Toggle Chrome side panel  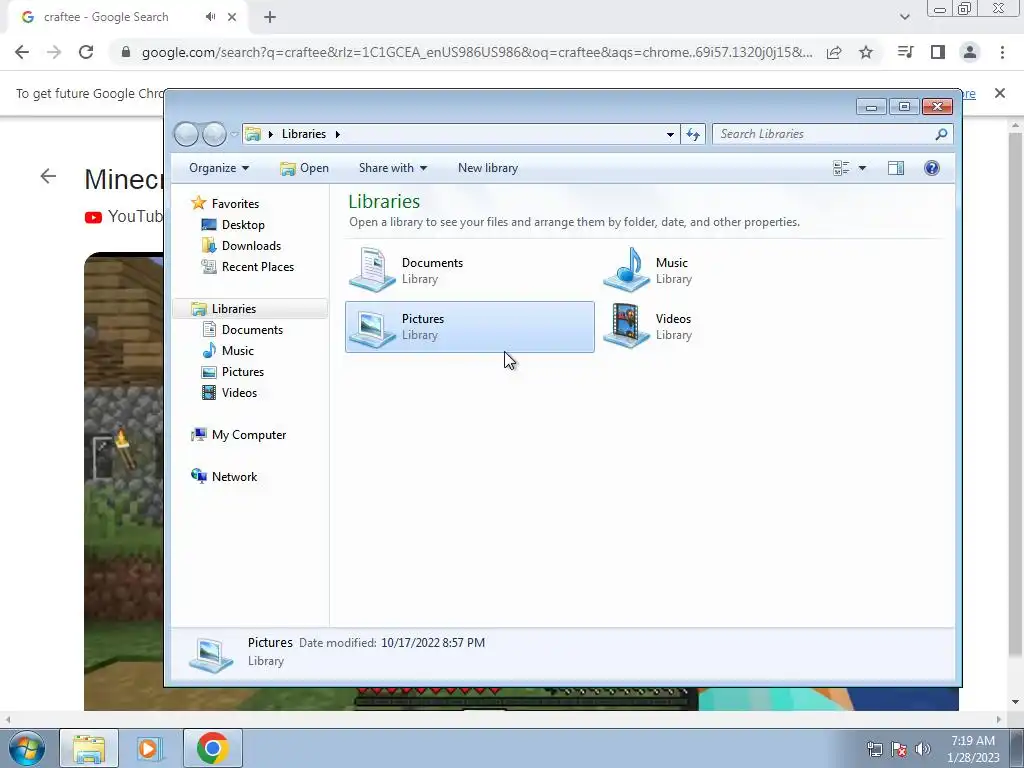938,52
